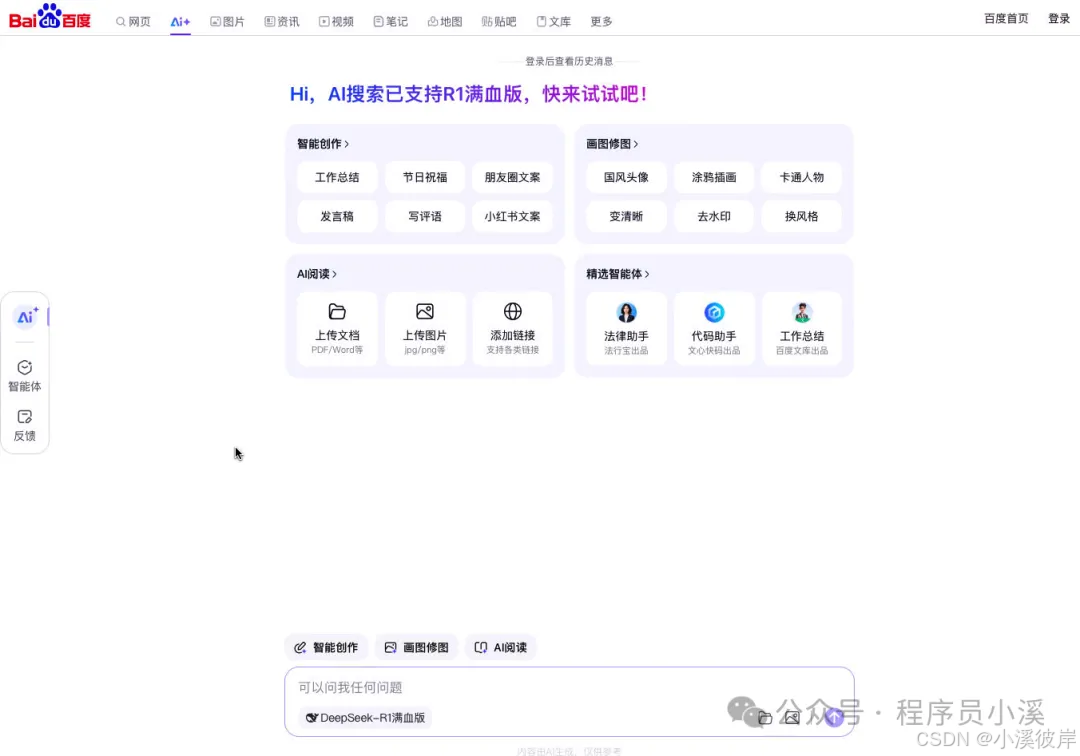Switch to the 贴吧 tab
This screenshot has width=1080, height=756.
point(499,21)
